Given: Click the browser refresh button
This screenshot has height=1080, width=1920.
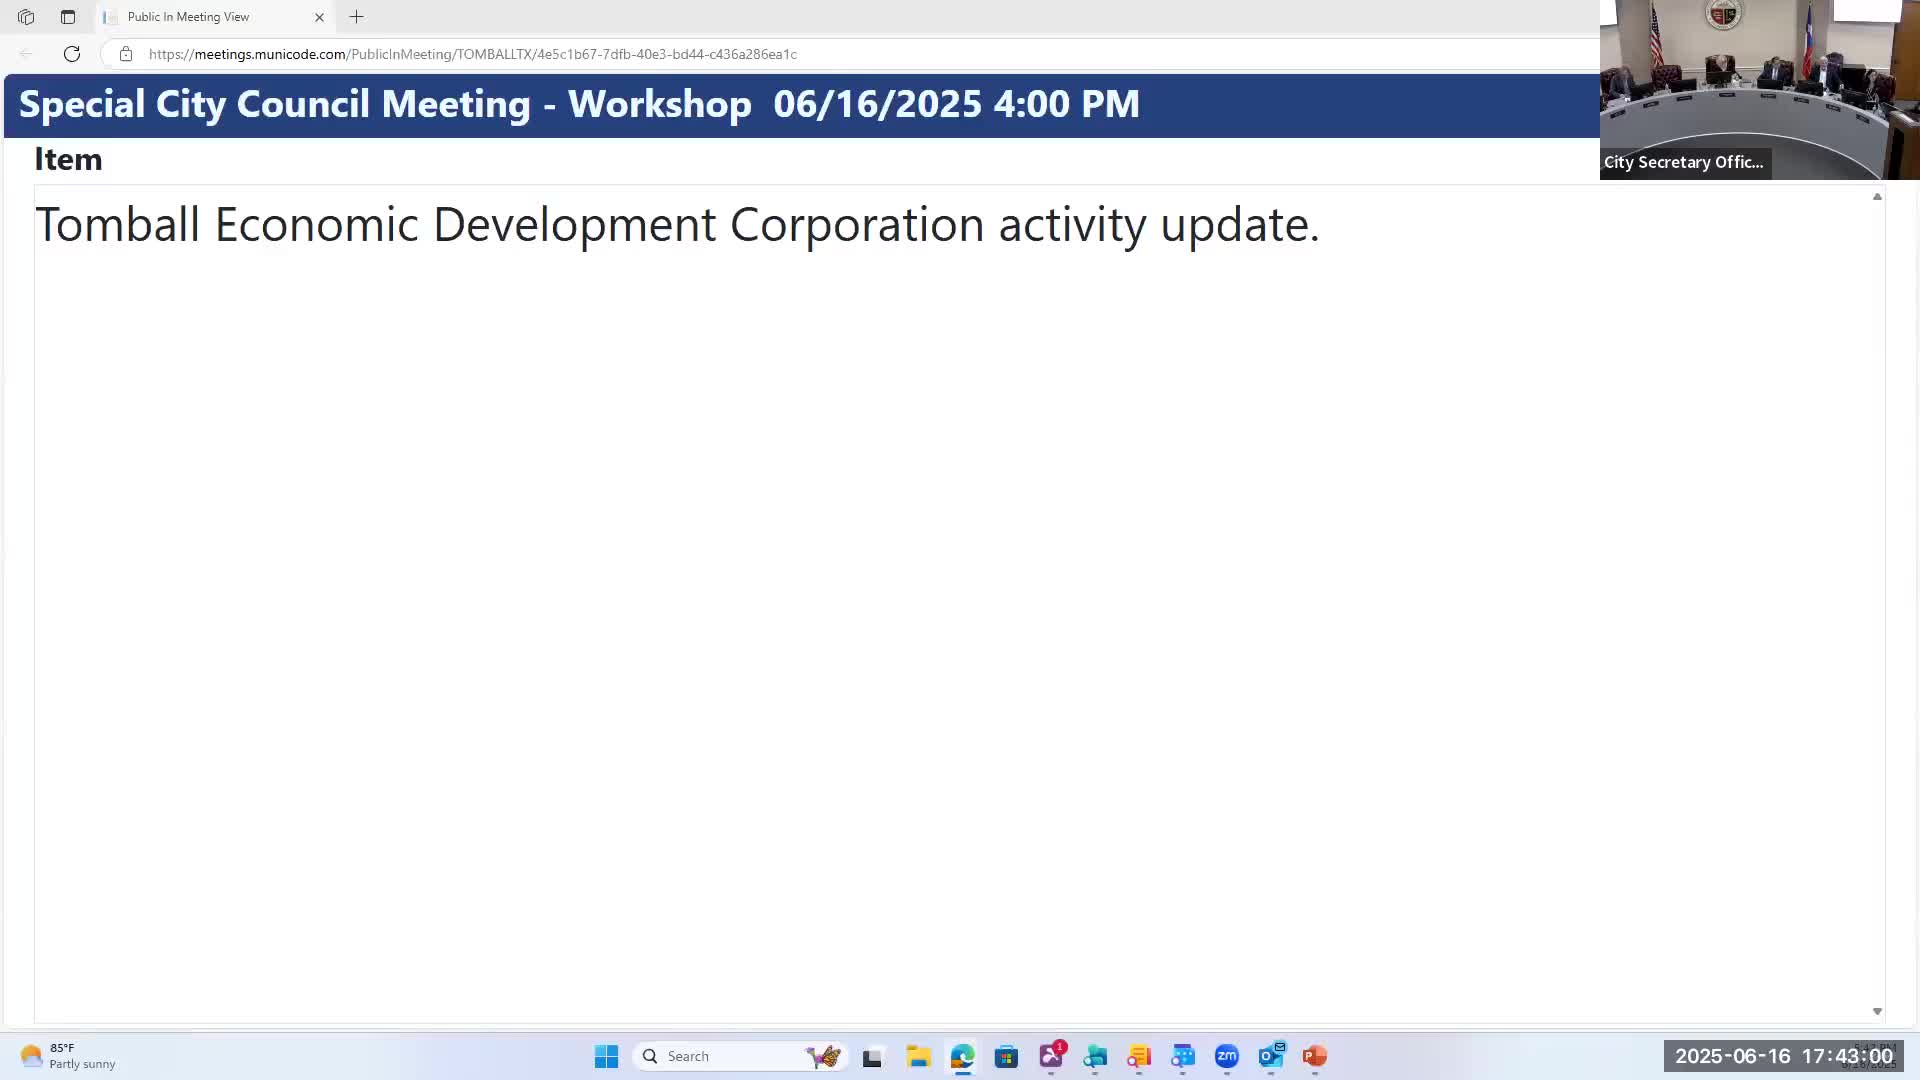Looking at the screenshot, I should (x=72, y=54).
